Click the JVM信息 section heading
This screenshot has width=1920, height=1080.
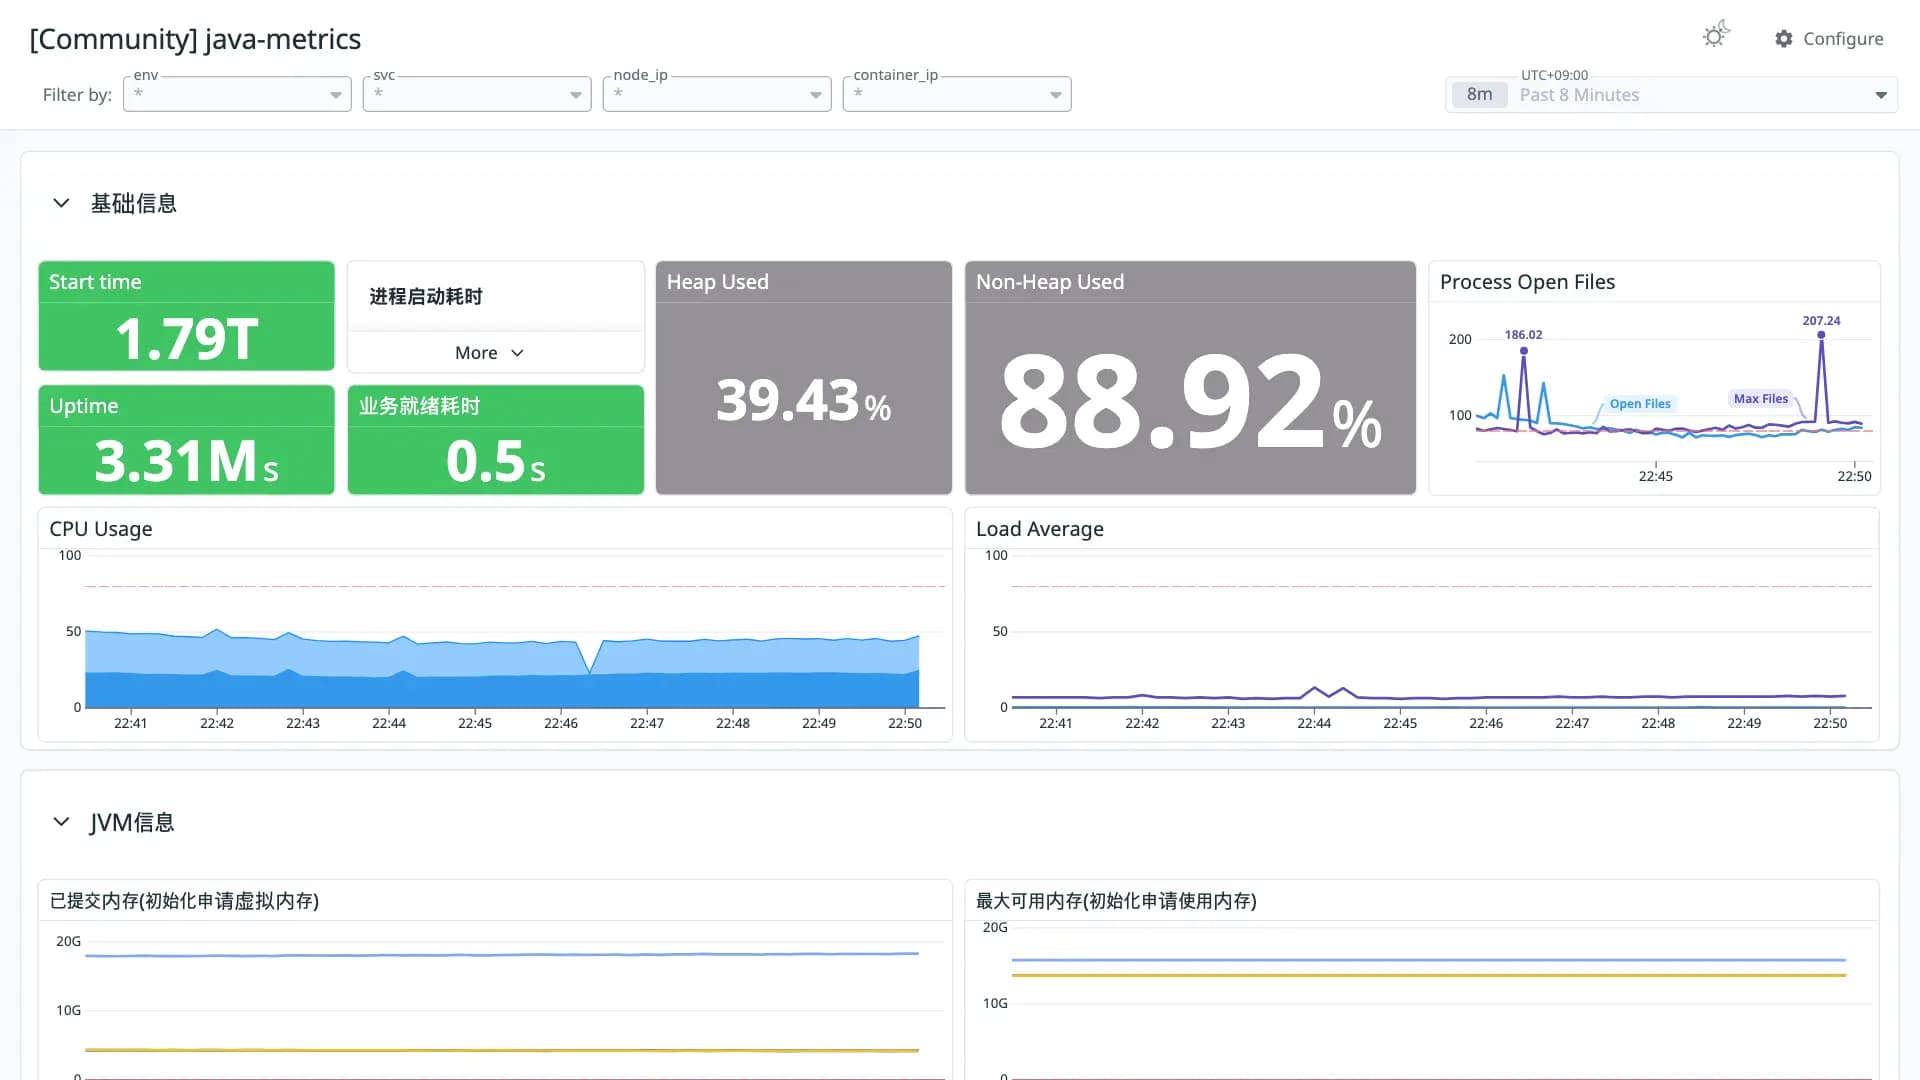(x=132, y=823)
